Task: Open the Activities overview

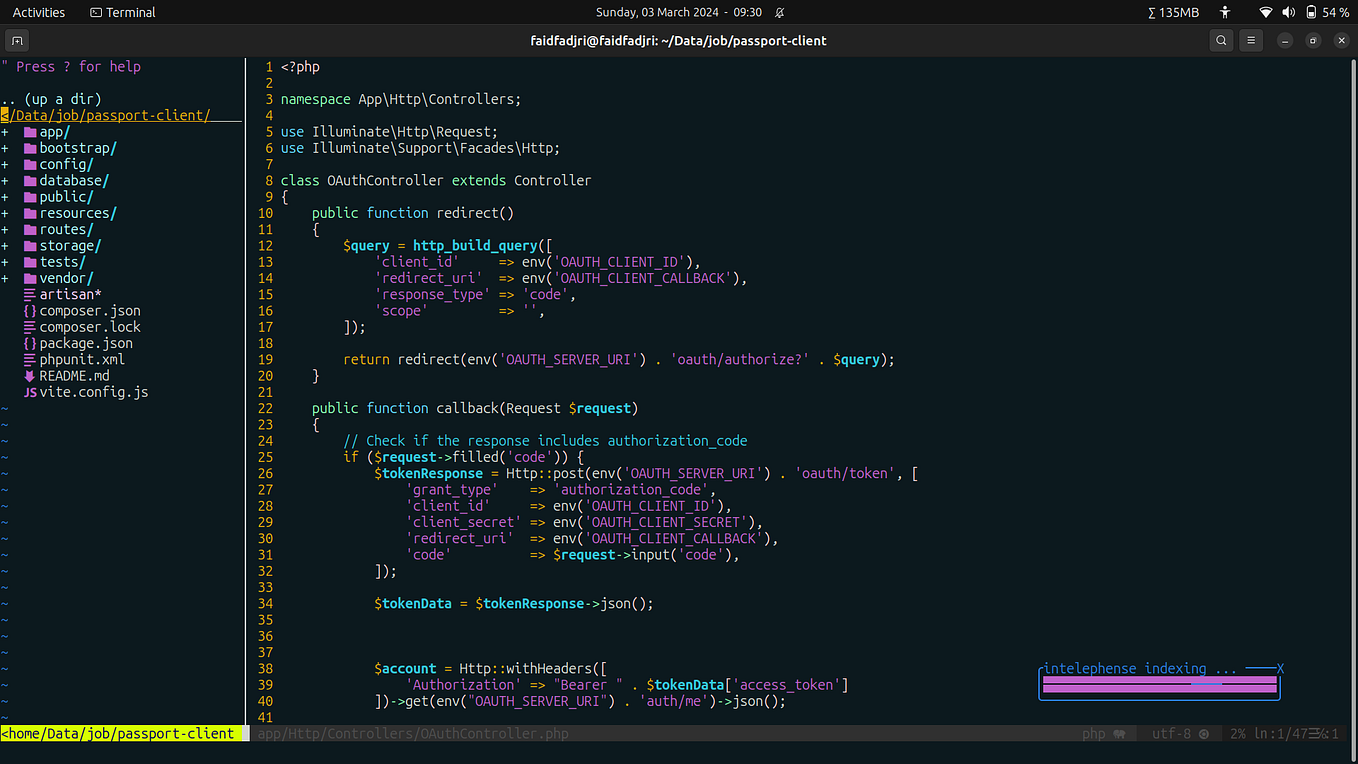Action: point(39,12)
